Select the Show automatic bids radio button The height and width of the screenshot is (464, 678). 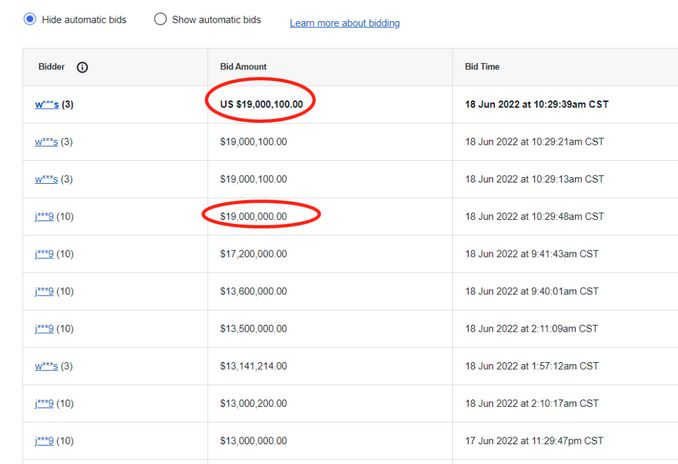(x=160, y=19)
